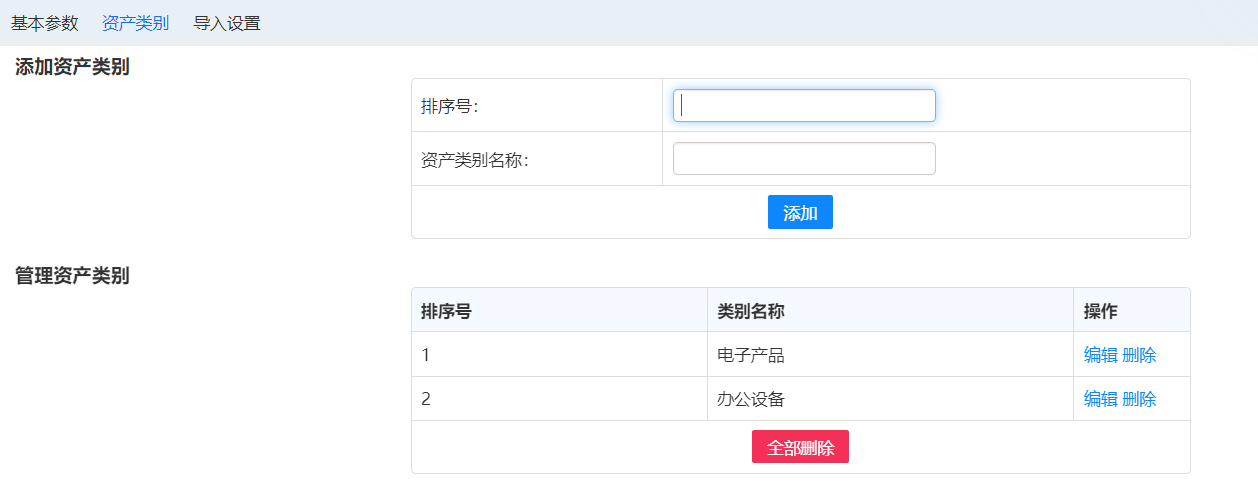This screenshot has width=1258, height=490.
Task: Click sort number 2 in the table
Action: (426, 399)
